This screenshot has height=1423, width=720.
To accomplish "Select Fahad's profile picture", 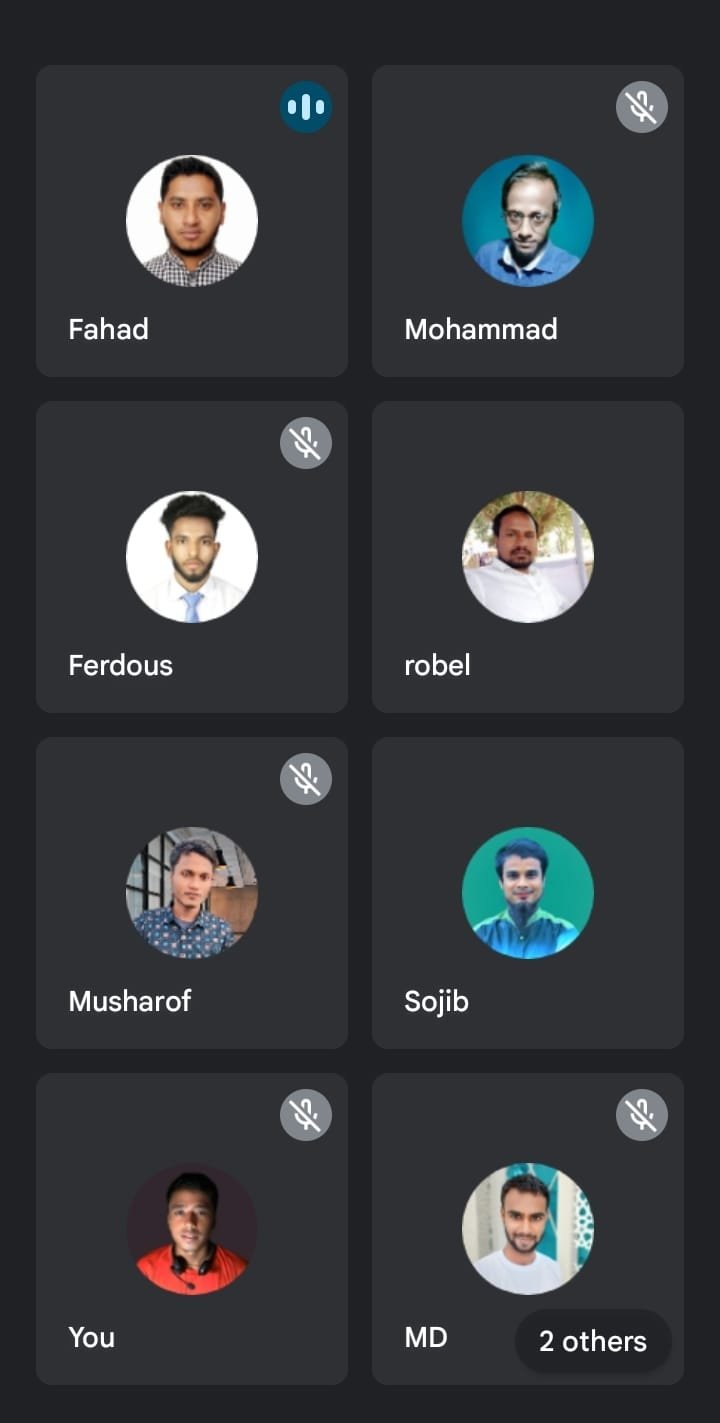I will click(192, 221).
